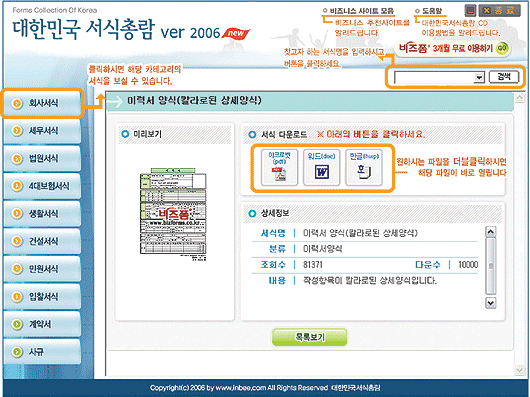Image resolution: width=530 pixels, height=397 pixels.
Task: Click the Hangul hwp download icon
Action: tap(364, 168)
